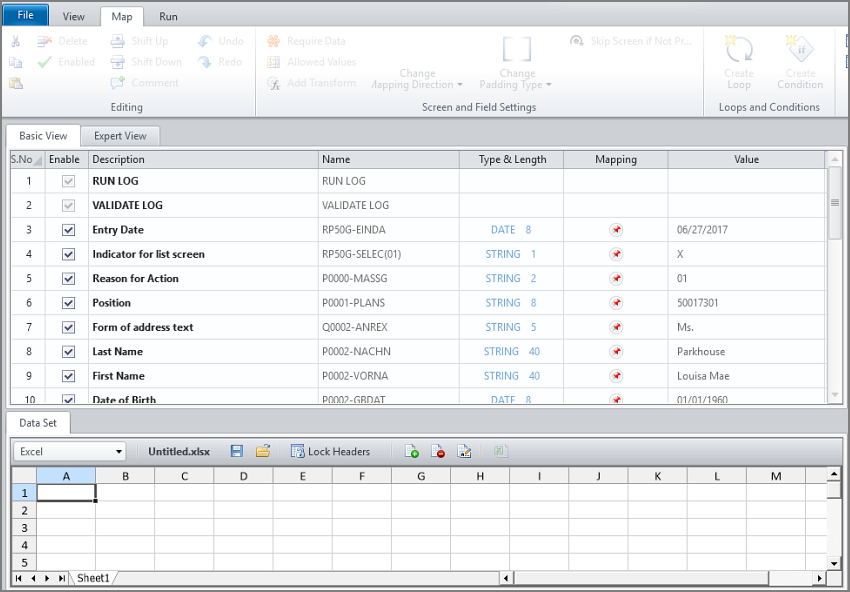Click the green Enabled checkmark icon
Viewport: 850px width, 592px height.
[x=44, y=62]
